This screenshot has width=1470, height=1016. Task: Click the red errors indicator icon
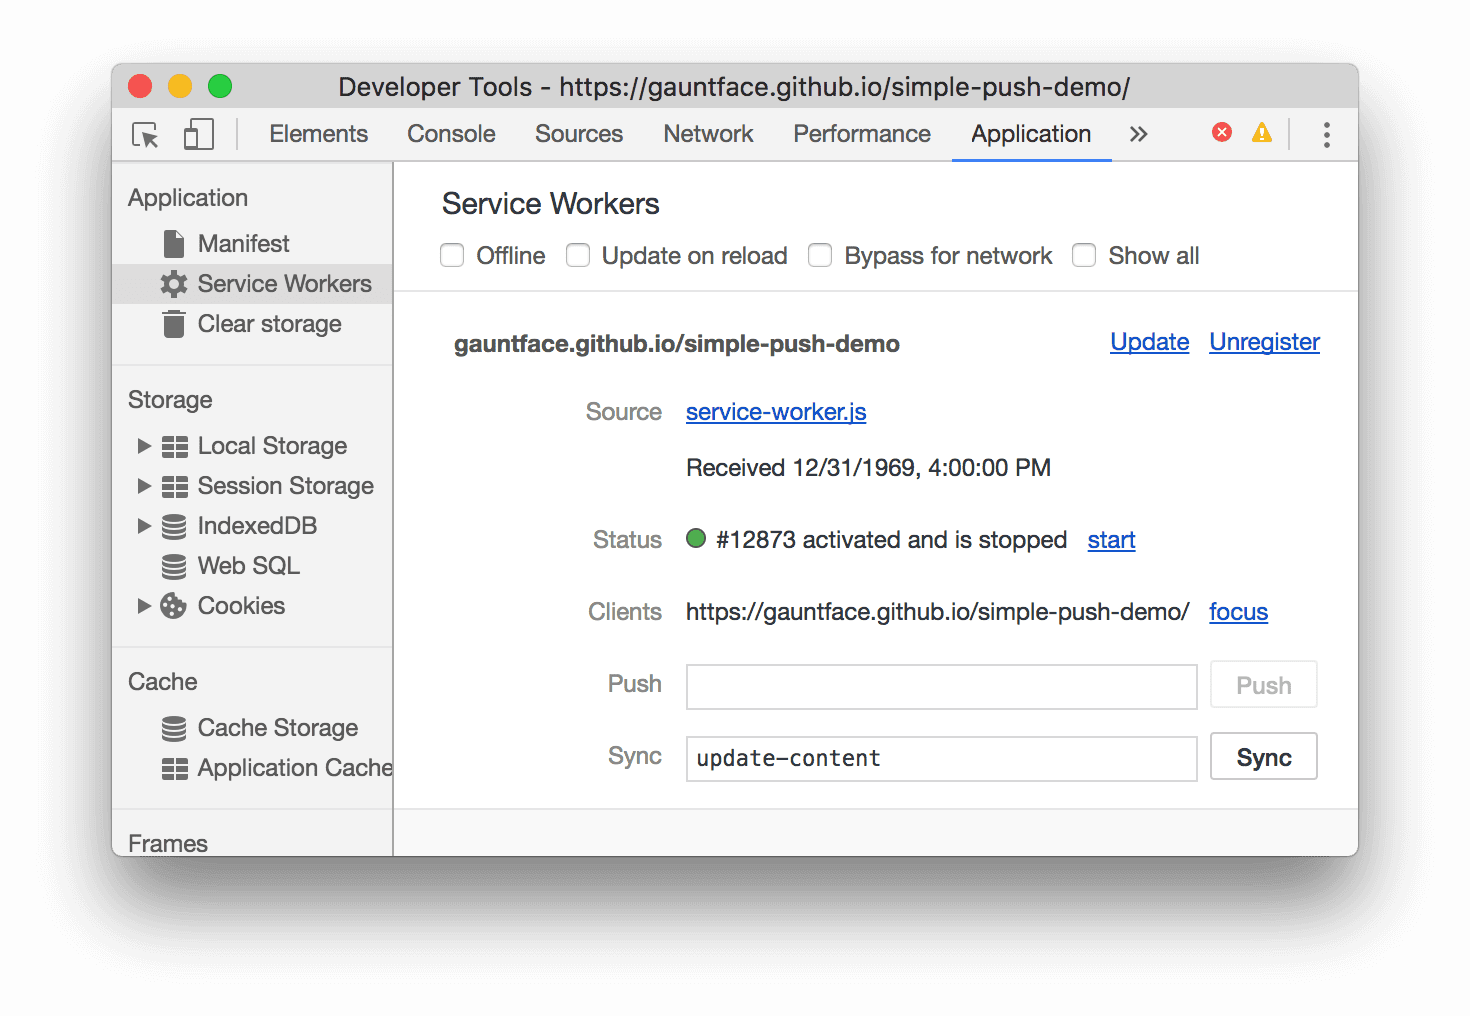pos(1221,131)
